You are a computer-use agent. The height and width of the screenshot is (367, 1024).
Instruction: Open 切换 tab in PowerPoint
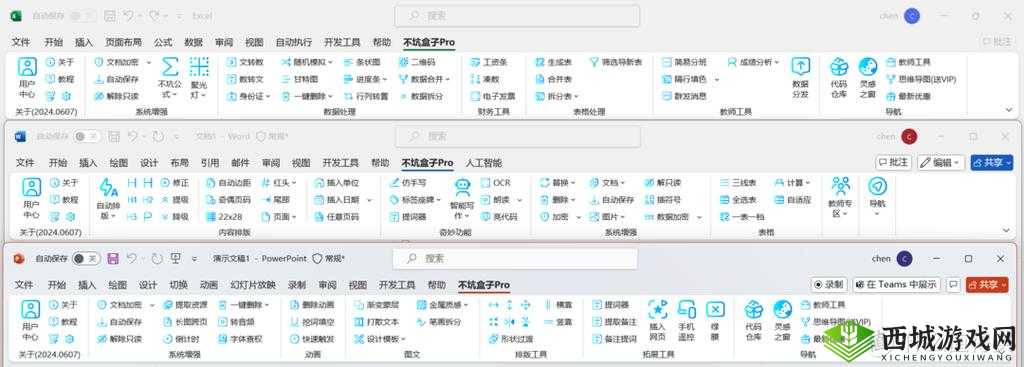[179, 285]
